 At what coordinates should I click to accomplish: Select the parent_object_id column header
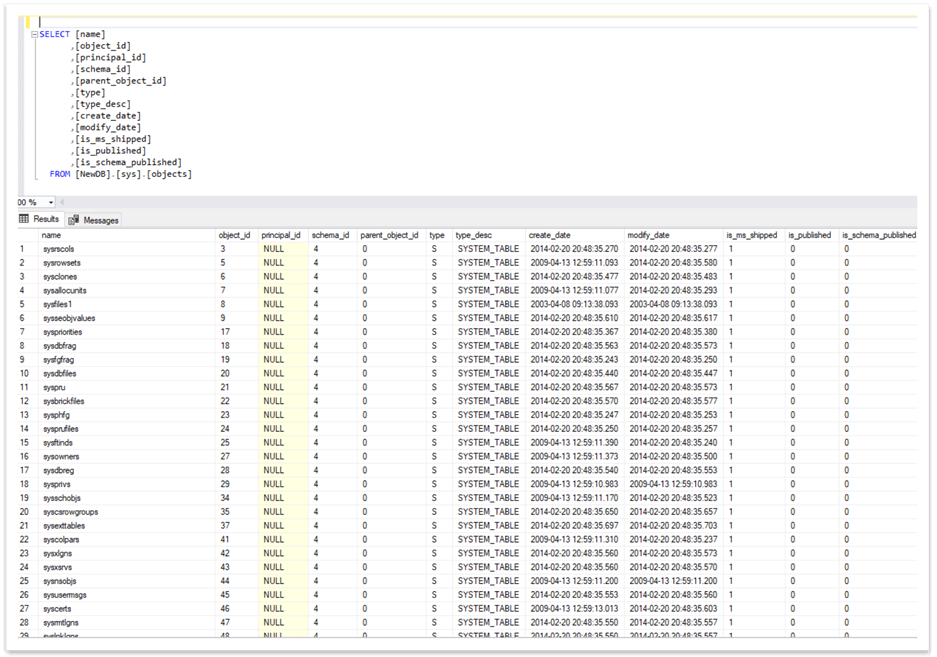[x=391, y=236]
